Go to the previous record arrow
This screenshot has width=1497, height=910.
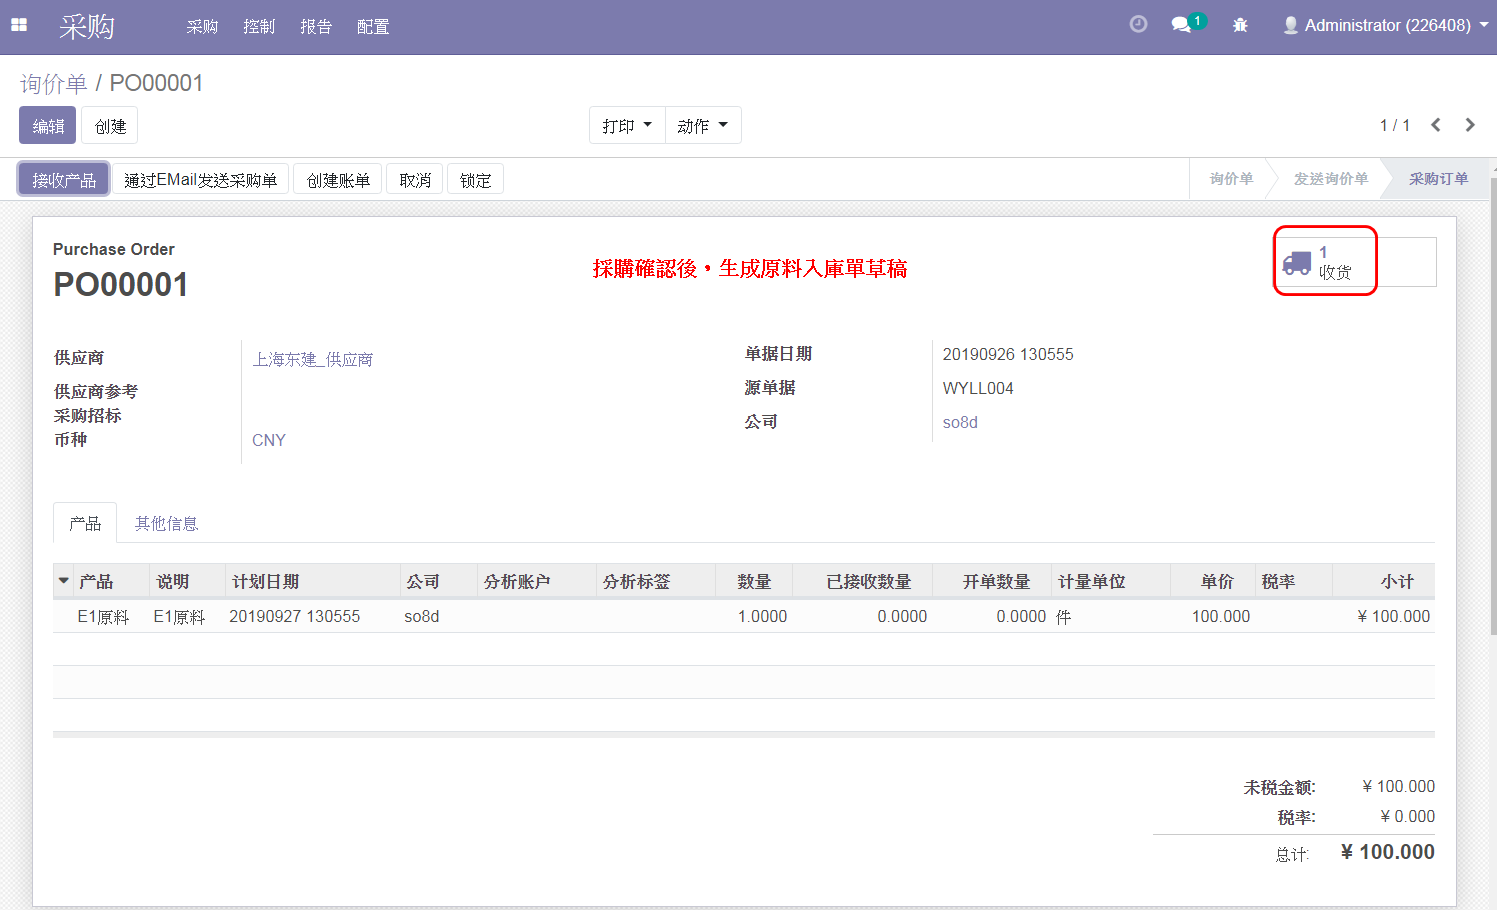point(1436,125)
